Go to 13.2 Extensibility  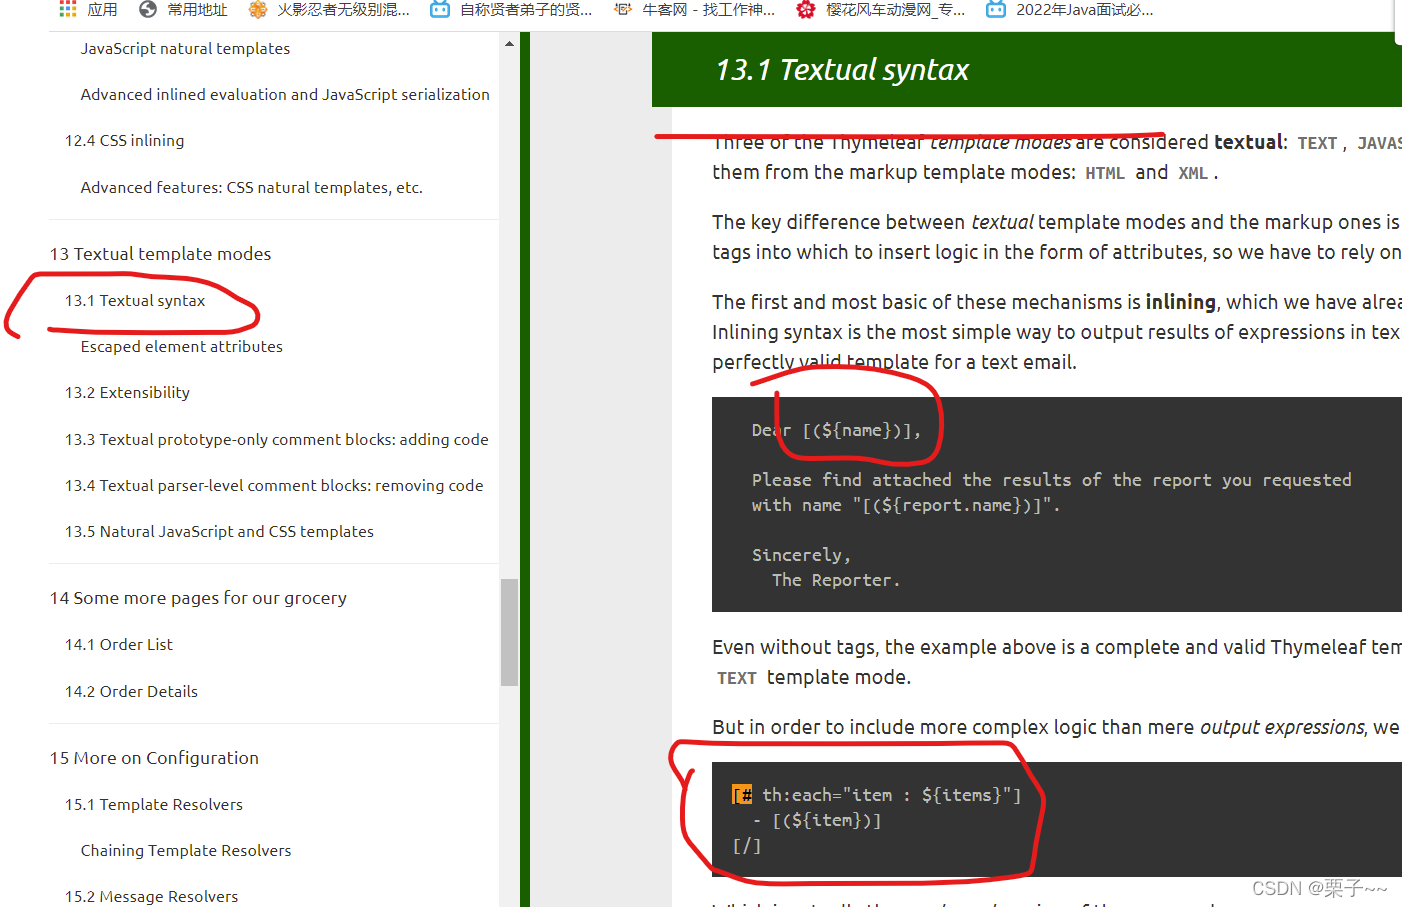tap(127, 392)
